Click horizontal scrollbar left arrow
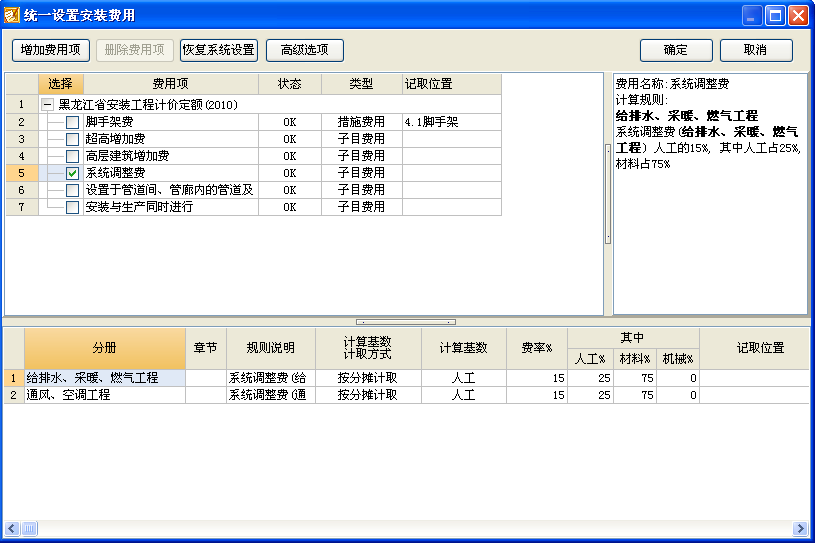 (12, 529)
